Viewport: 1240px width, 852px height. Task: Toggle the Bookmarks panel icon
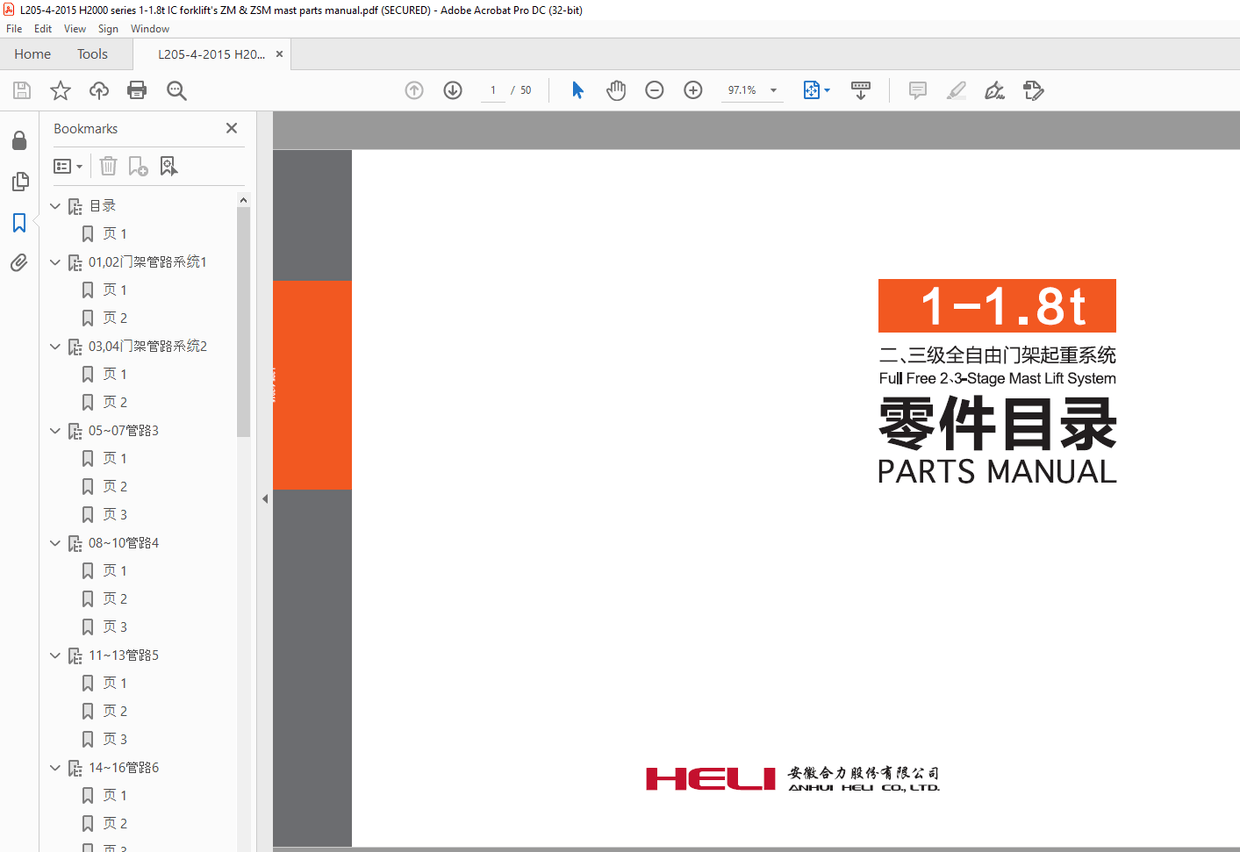point(19,222)
